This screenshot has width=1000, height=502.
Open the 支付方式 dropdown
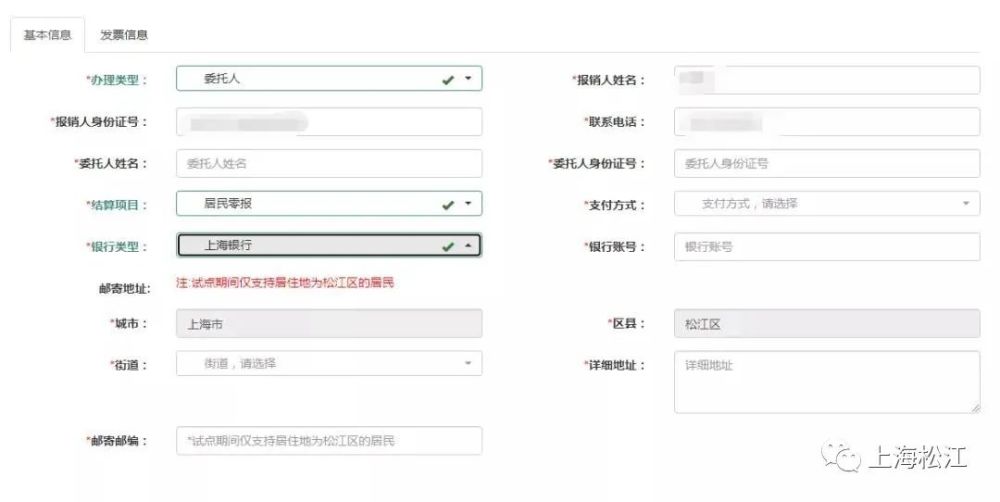826,204
